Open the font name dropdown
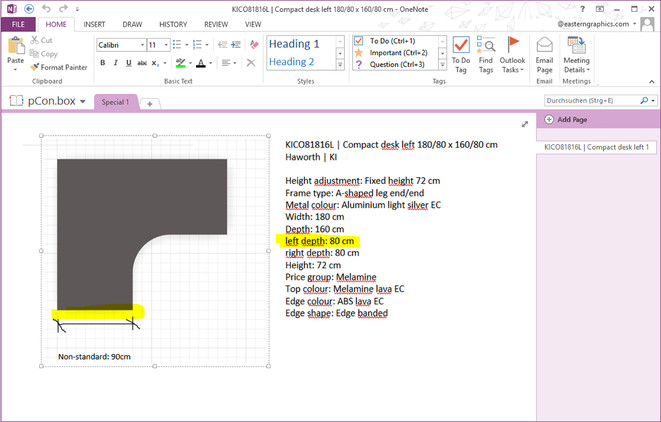This screenshot has width=661, height=422. coord(142,45)
